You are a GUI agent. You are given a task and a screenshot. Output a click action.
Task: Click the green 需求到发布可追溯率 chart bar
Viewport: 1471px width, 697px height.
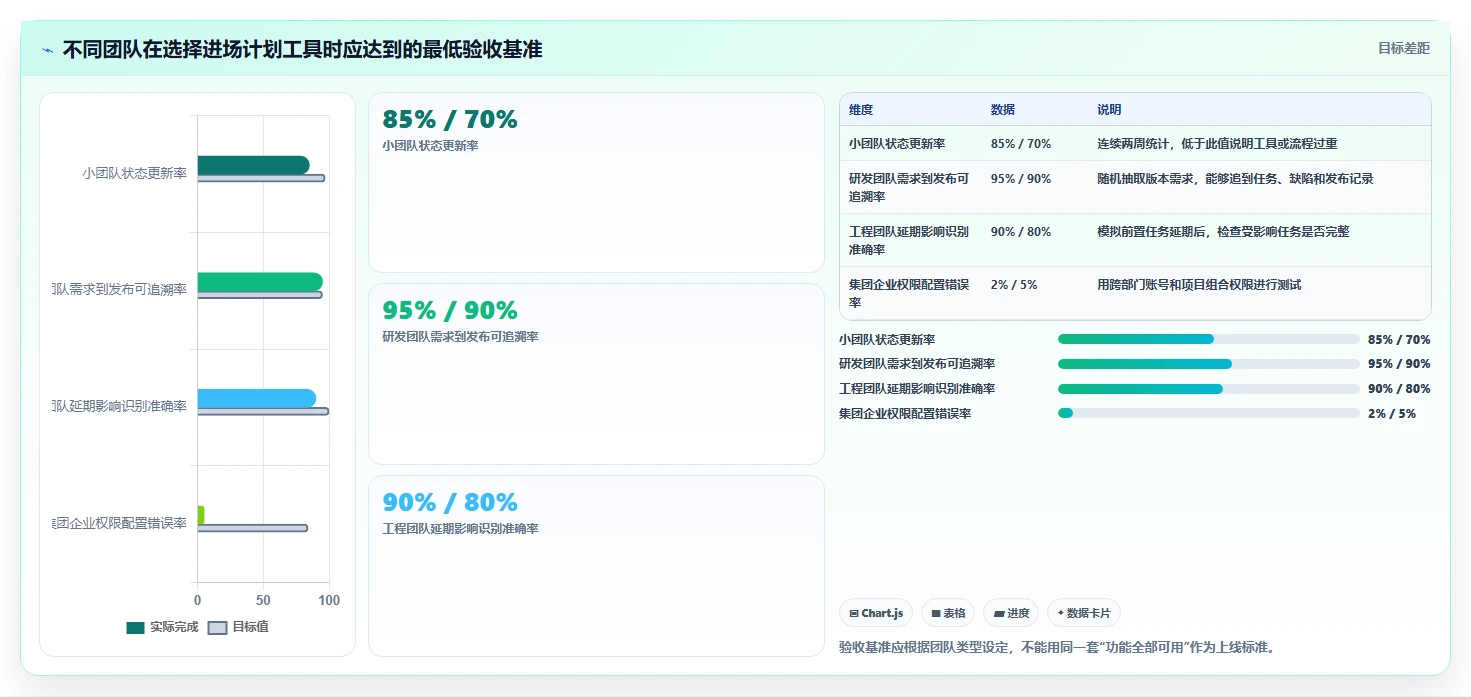click(x=260, y=282)
